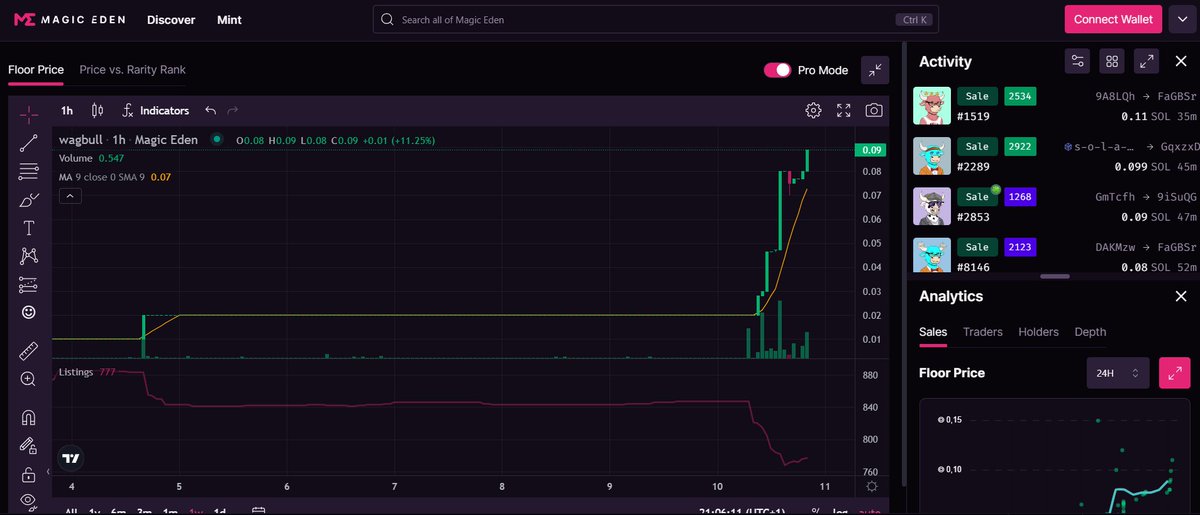
Task: Toggle log scale on price axis
Action: (x=840, y=511)
